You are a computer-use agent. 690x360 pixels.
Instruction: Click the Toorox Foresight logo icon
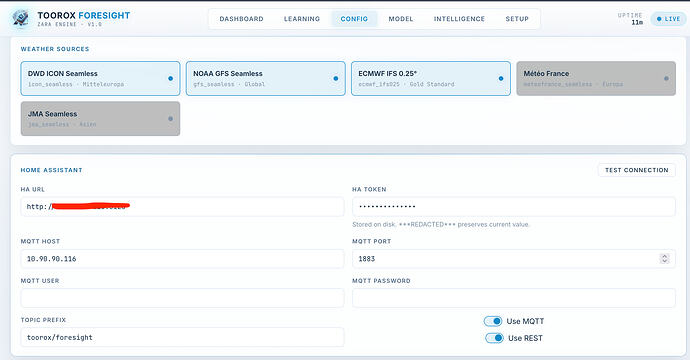pos(20,18)
